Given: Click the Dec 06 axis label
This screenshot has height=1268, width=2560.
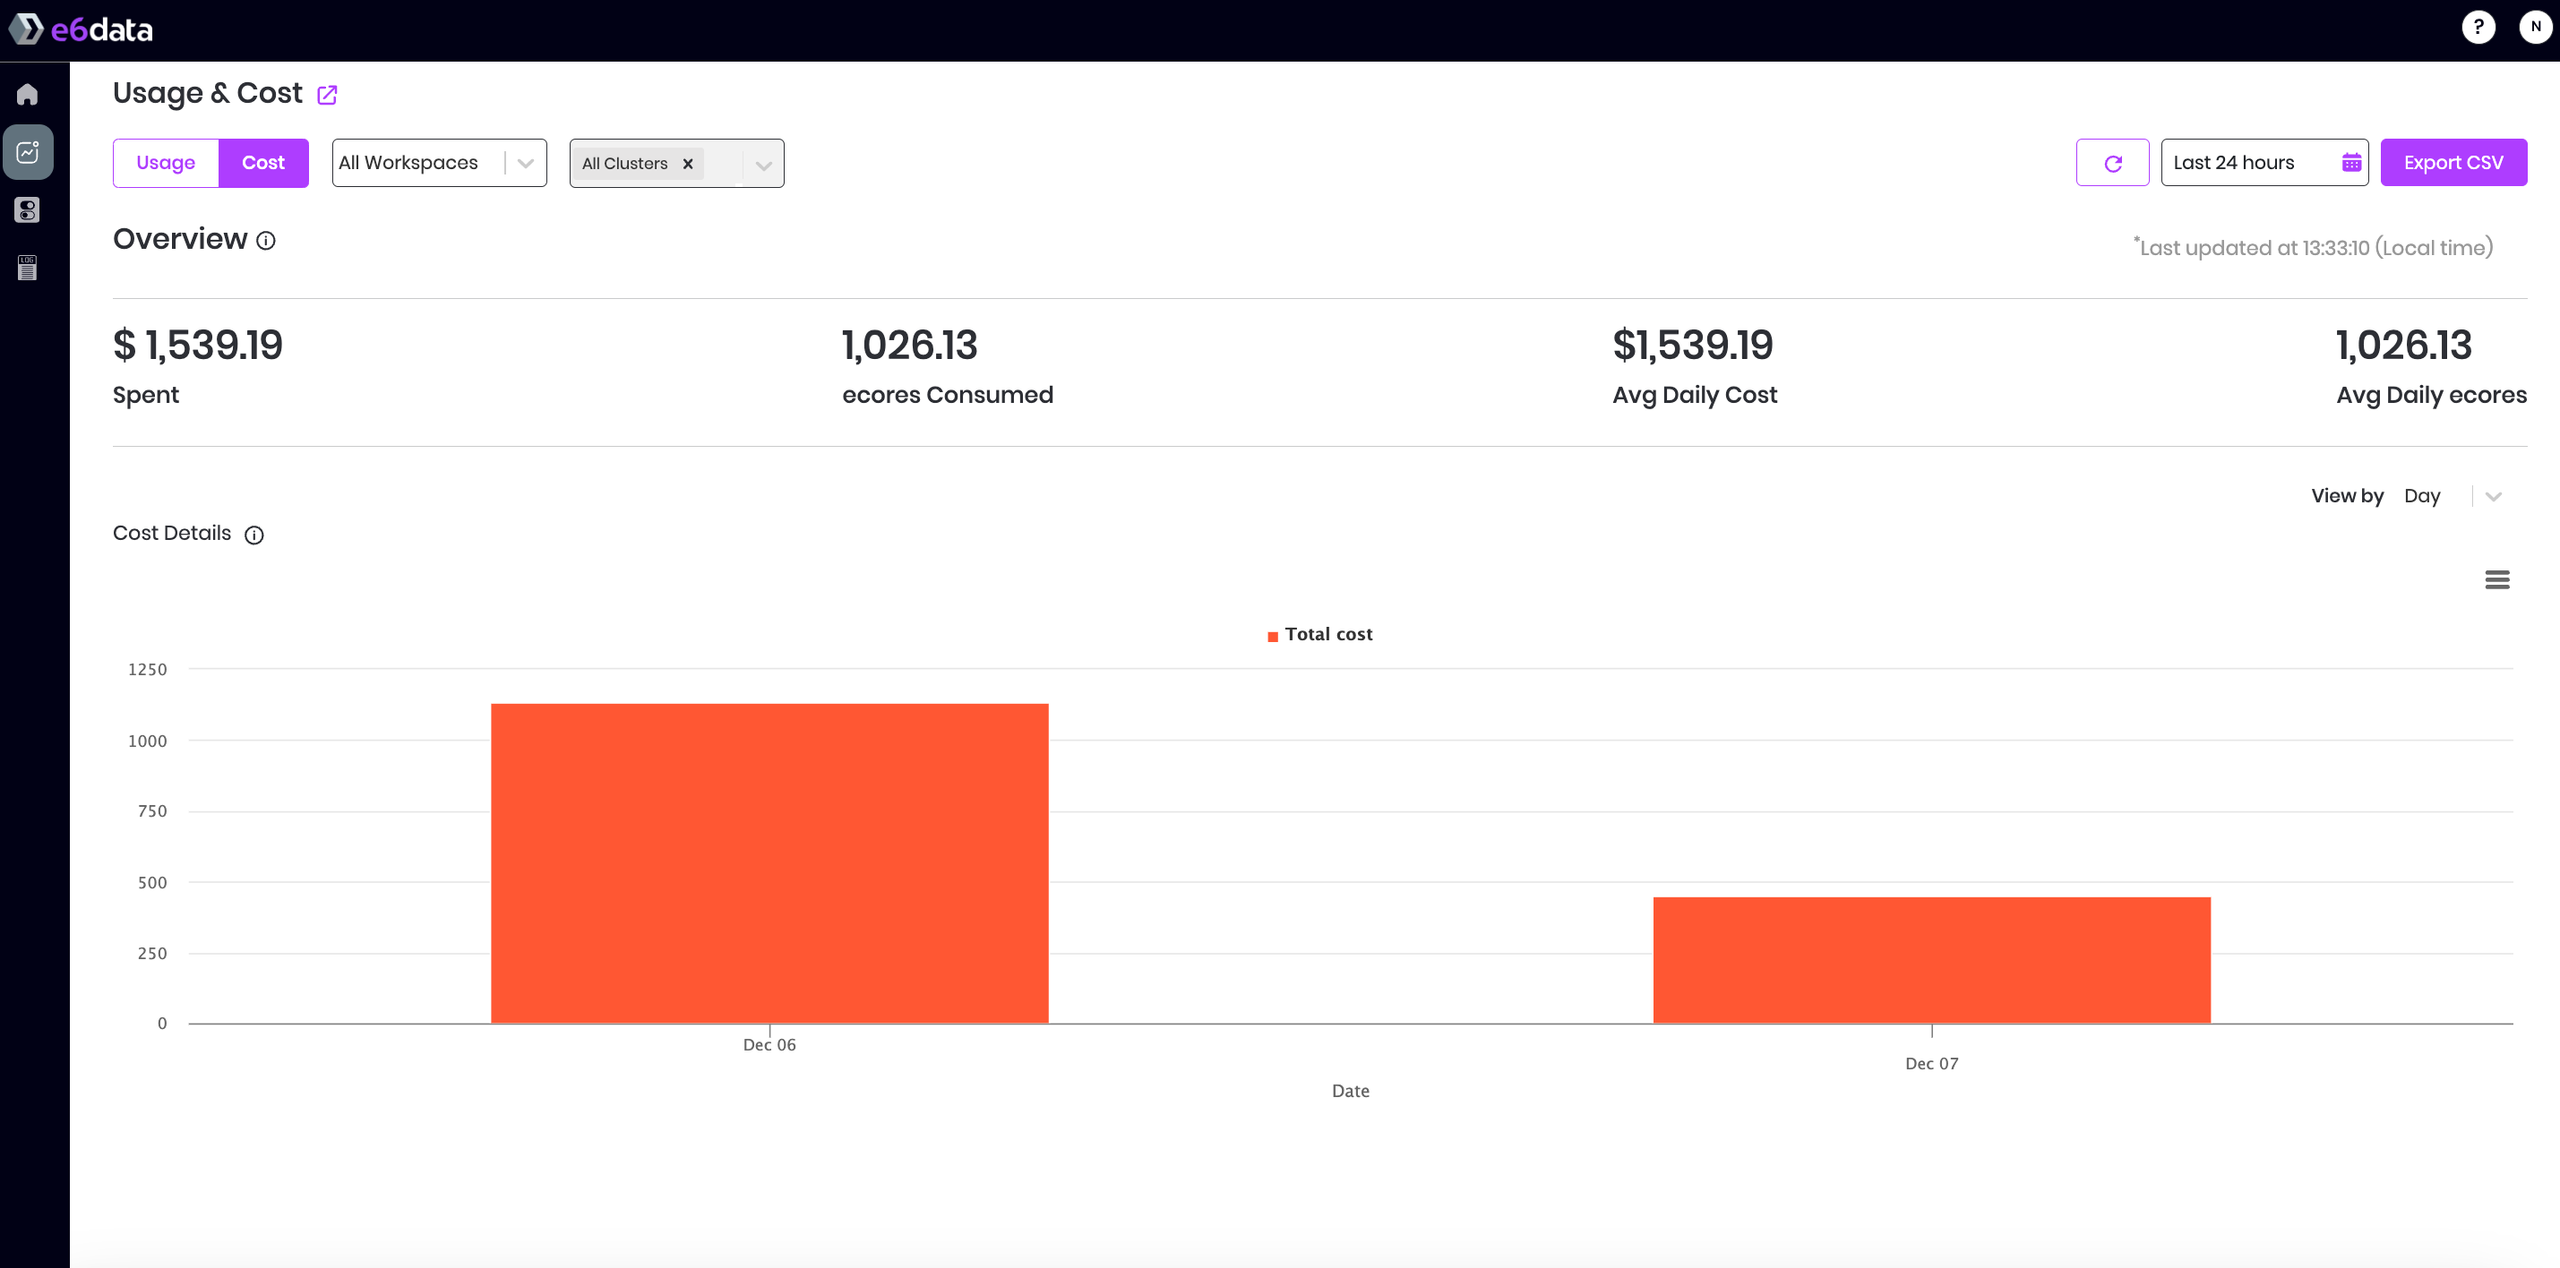Looking at the screenshot, I should (769, 1045).
